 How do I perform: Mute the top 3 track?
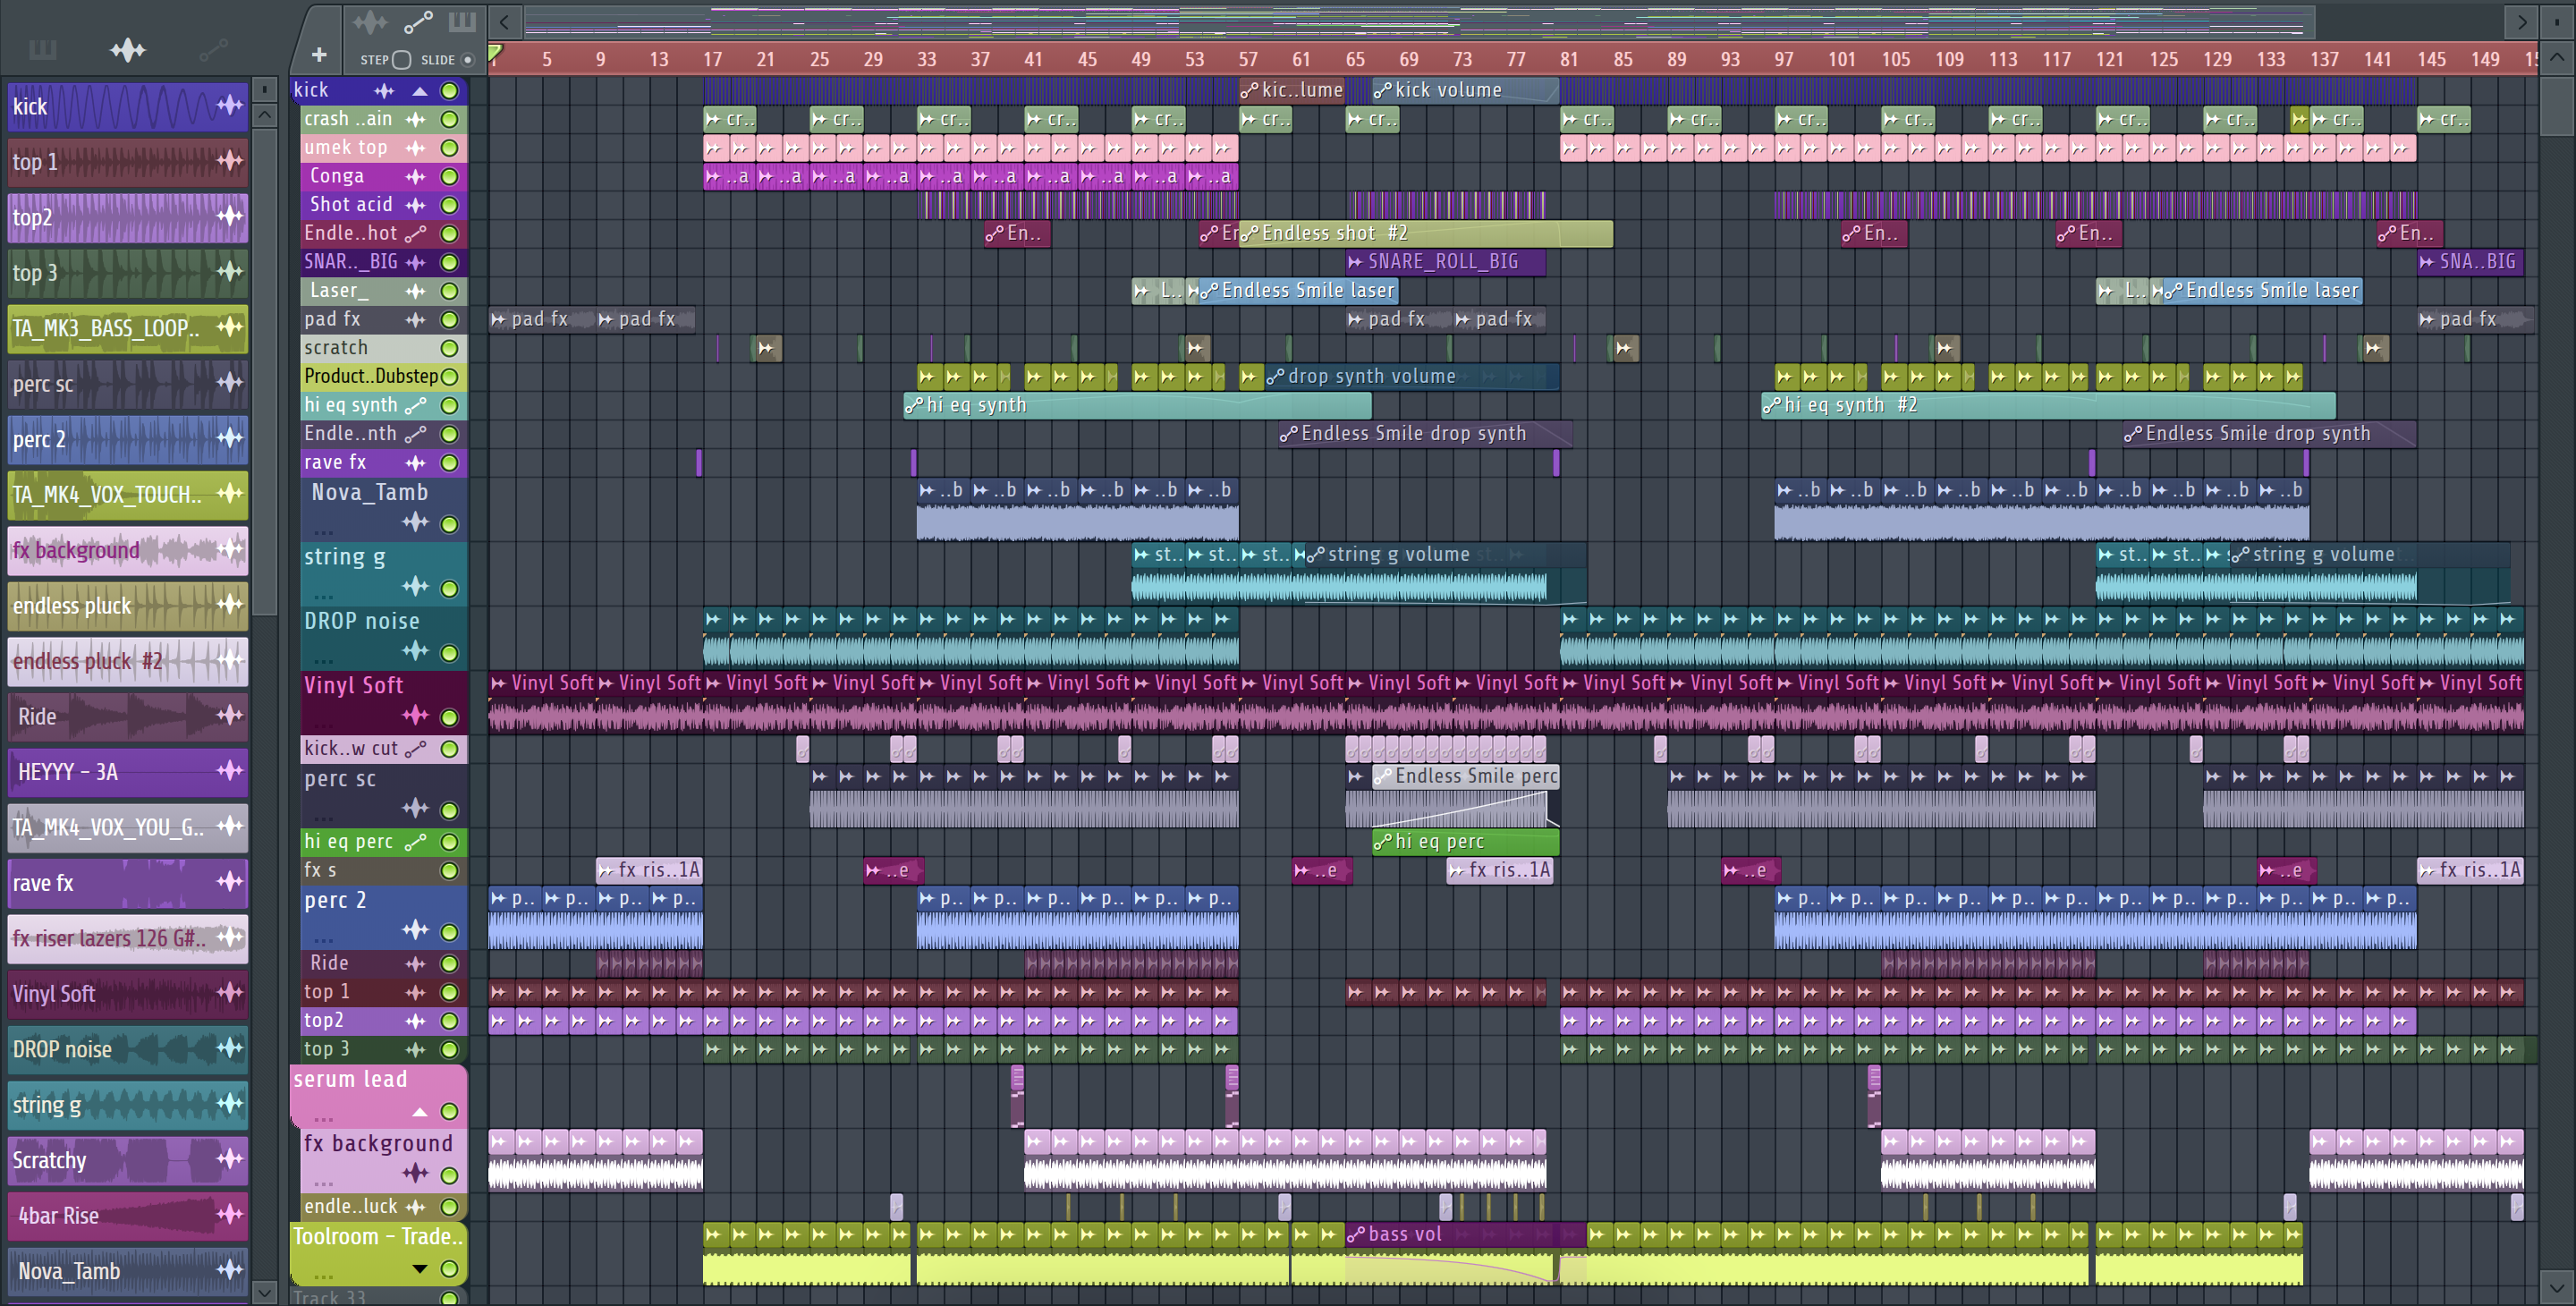(x=449, y=1049)
